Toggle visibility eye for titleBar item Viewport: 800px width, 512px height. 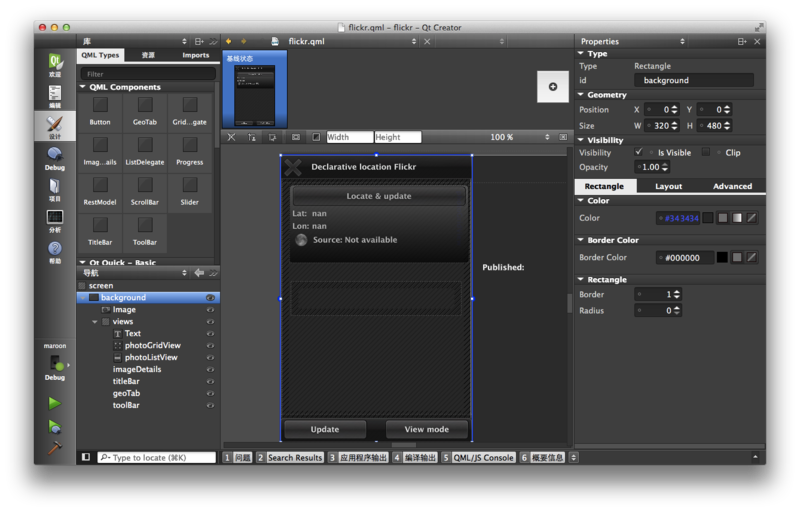210,381
